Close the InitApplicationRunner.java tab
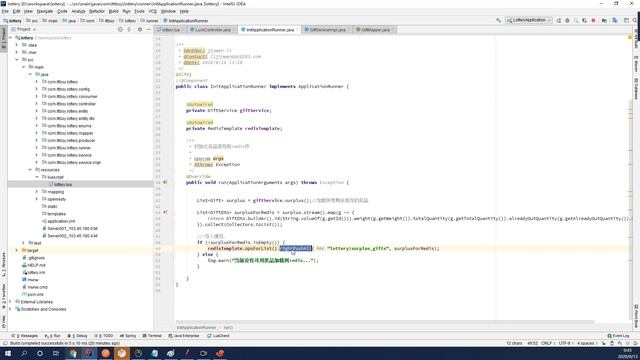 point(297,30)
